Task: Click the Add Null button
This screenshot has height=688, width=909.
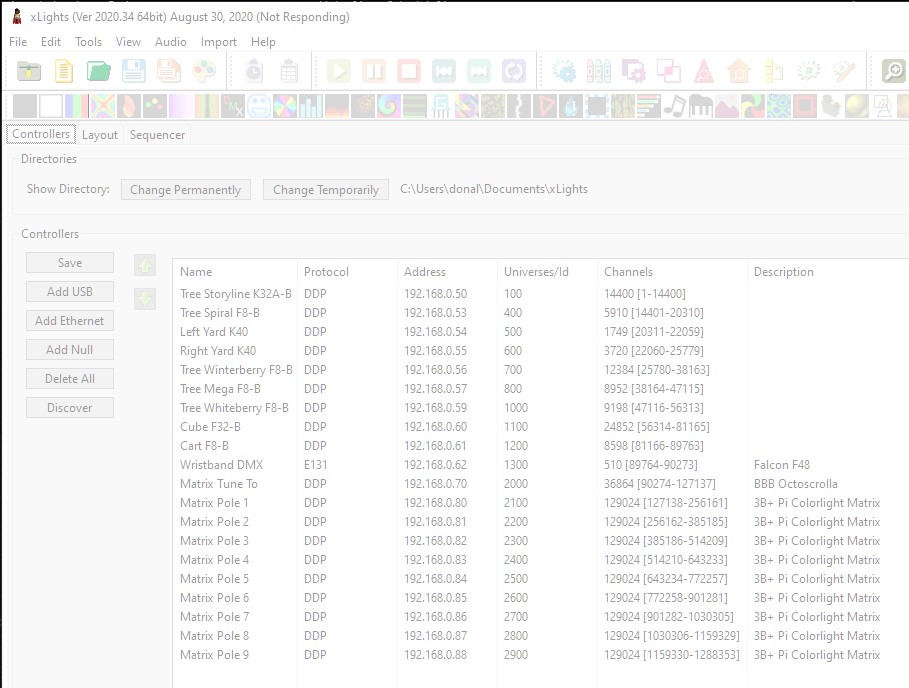Action: tap(70, 350)
